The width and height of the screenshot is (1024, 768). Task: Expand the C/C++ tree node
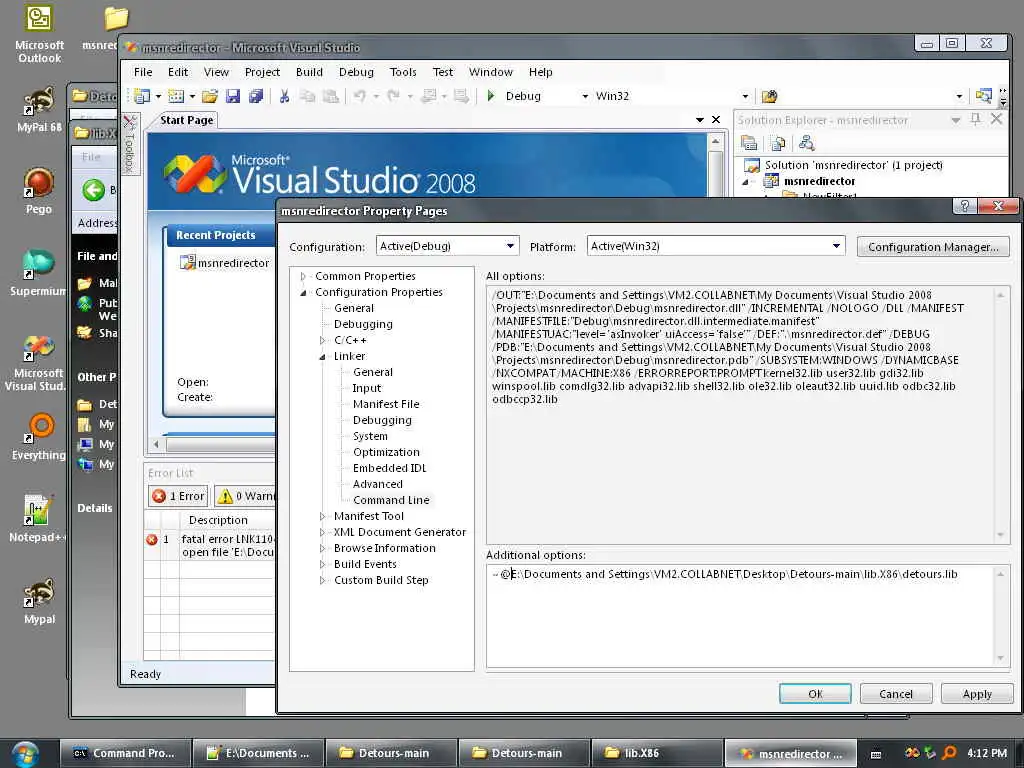(322, 340)
